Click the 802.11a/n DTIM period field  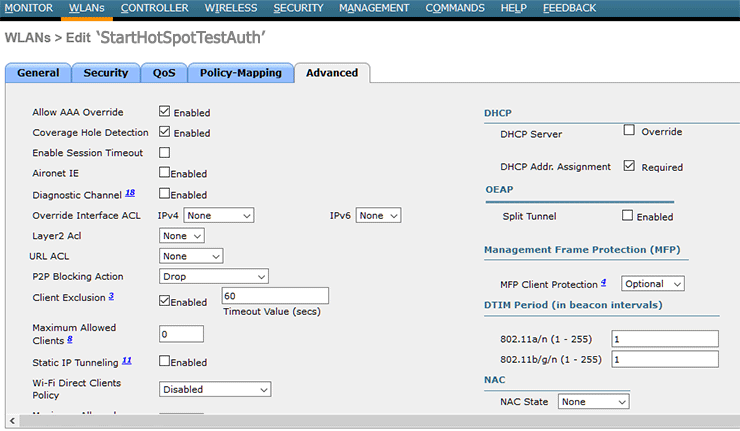pos(665,338)
